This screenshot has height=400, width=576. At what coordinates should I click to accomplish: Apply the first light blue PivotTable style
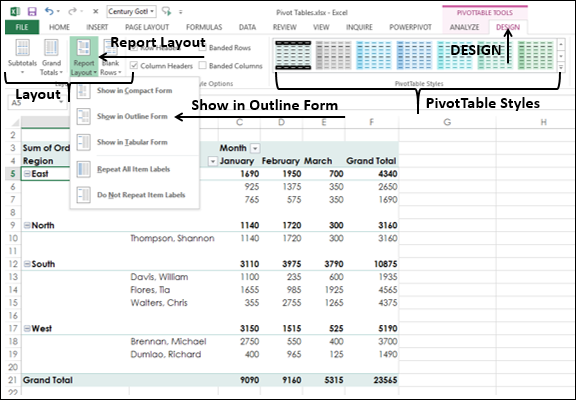(374, 55)
